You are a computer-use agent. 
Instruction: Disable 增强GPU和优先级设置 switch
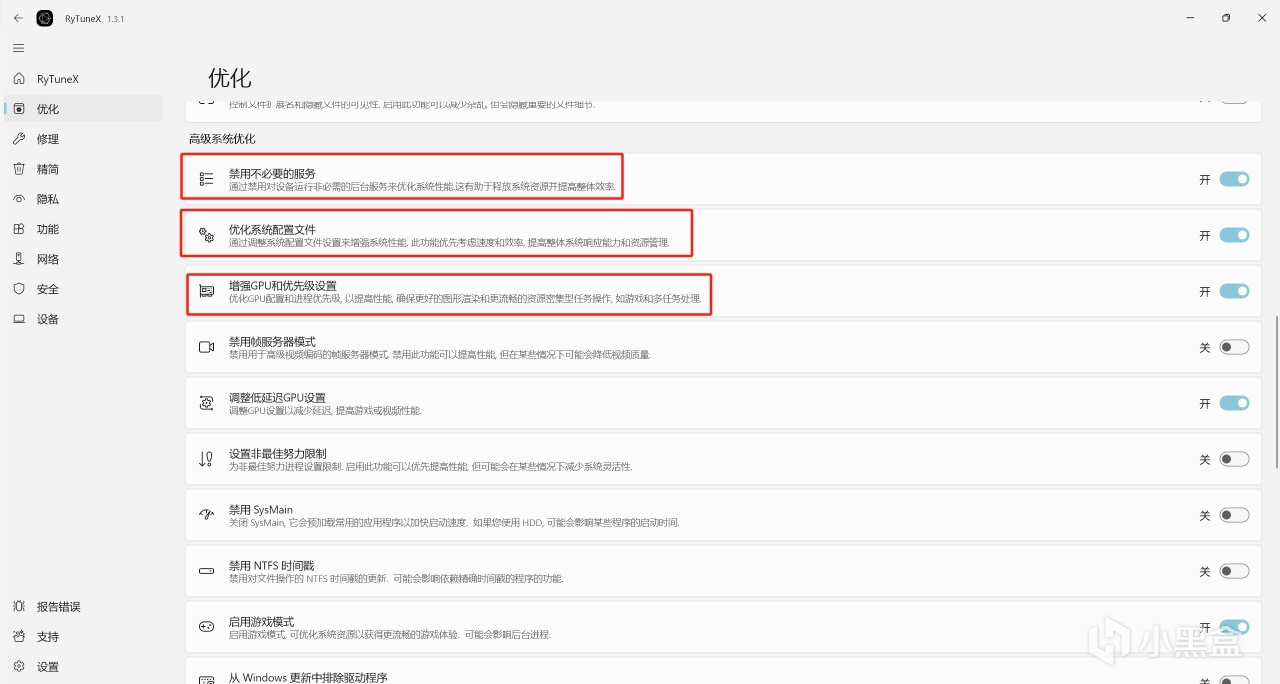[1234, 291]
